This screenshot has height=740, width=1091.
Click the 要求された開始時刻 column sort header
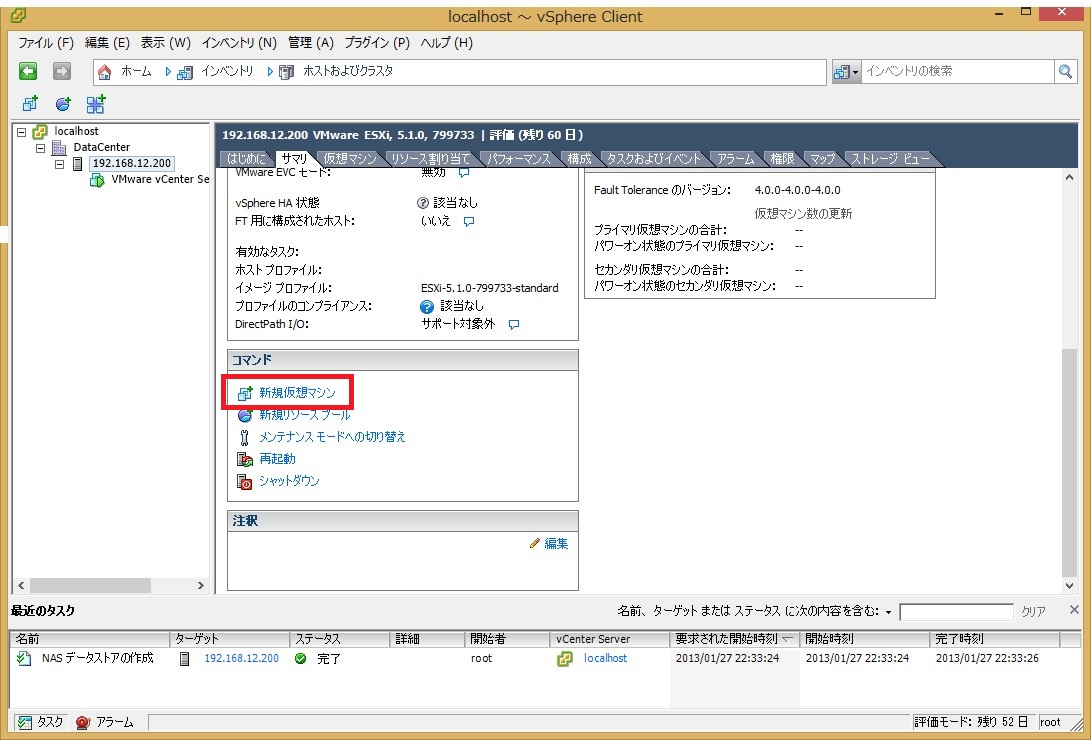pos(735,638)
